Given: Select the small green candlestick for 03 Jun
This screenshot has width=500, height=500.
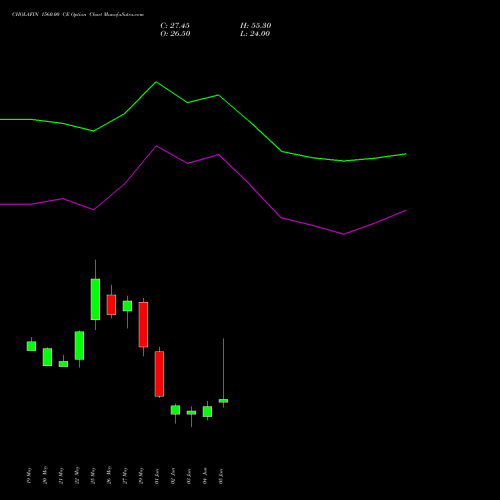Looking at the screenshot, I should pyautogui.click(x=191, y=413).
